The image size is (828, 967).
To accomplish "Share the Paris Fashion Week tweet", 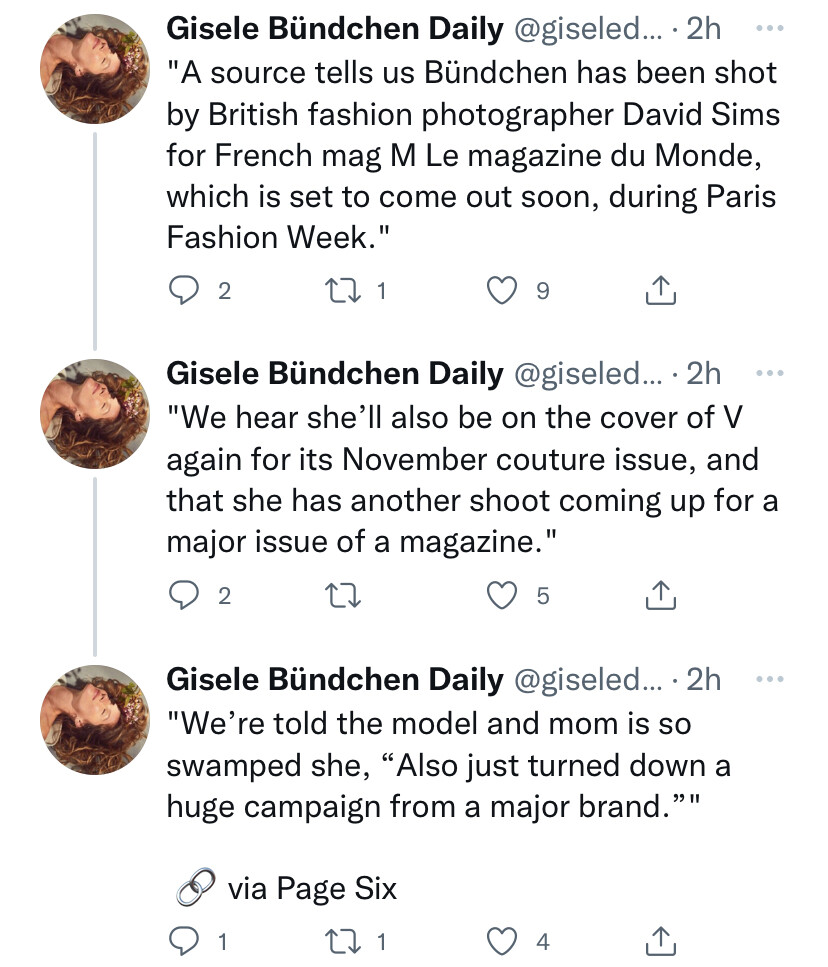I will click(x=660, y=291).
